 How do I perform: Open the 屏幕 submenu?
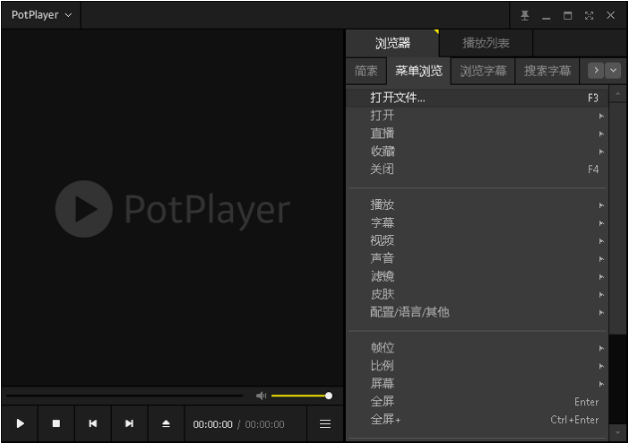click(x=477, y=384)
